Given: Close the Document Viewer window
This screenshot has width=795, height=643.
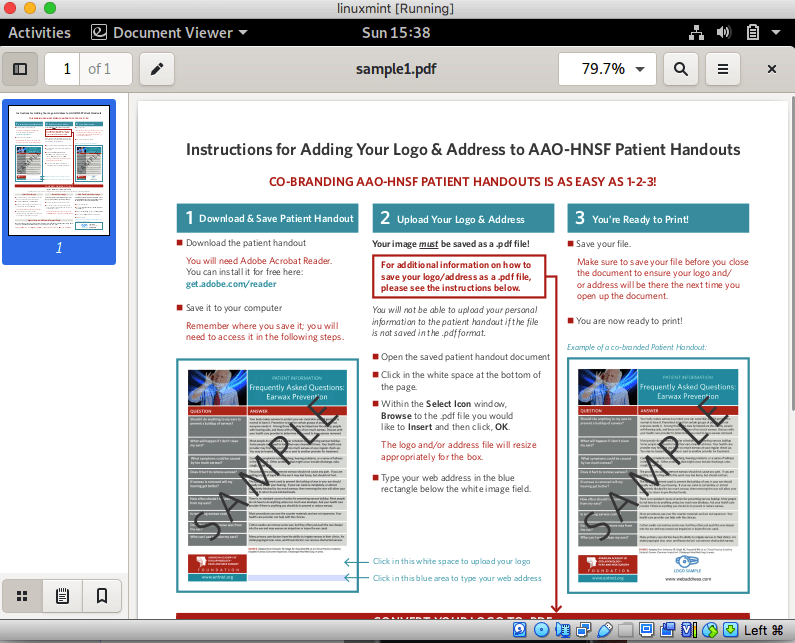Looking at the screenshot, I should tap(772, 69).
